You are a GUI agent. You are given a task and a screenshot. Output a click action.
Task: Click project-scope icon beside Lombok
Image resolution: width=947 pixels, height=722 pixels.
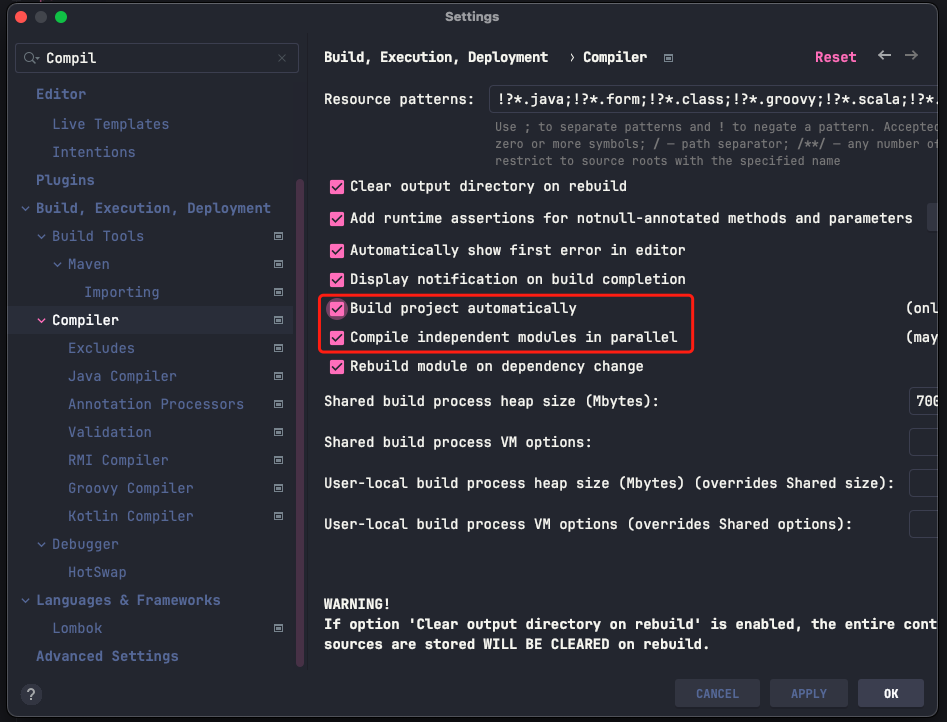pos(278,628)
